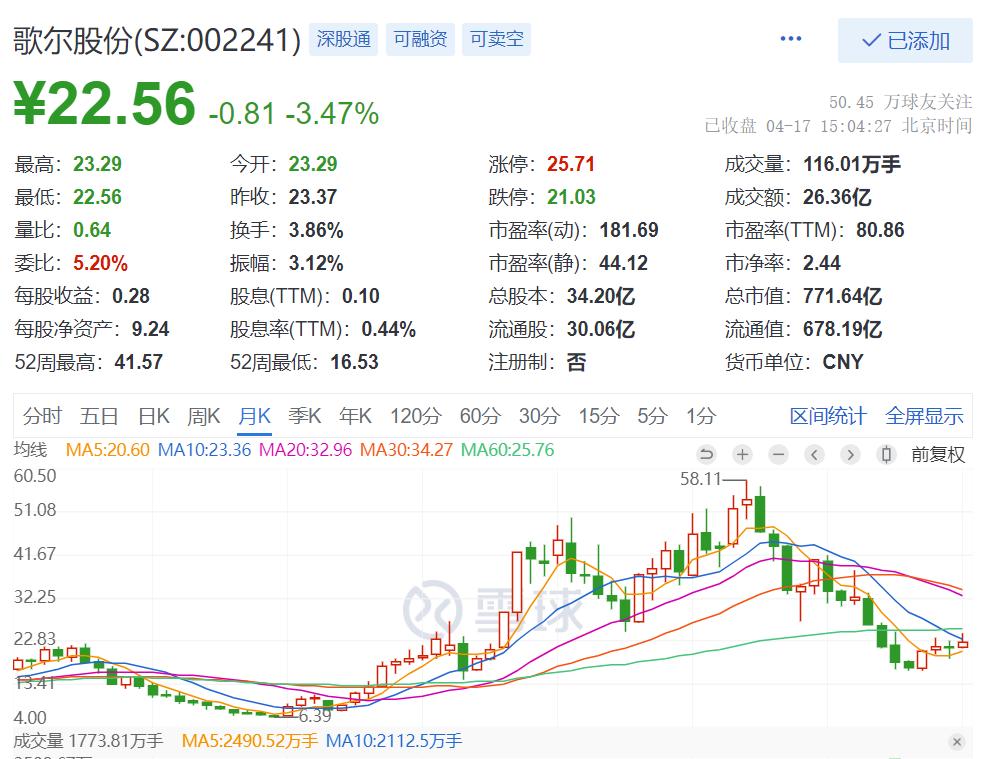Click the 深股通 tag

coord(344,39)
